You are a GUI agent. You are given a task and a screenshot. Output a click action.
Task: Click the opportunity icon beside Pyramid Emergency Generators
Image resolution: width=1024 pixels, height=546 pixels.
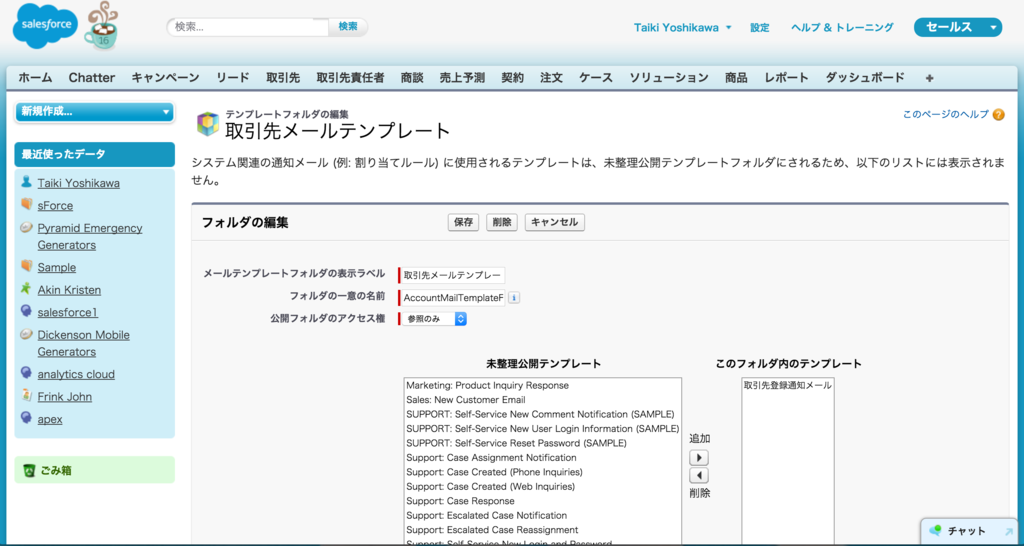(x=26, y=227)
